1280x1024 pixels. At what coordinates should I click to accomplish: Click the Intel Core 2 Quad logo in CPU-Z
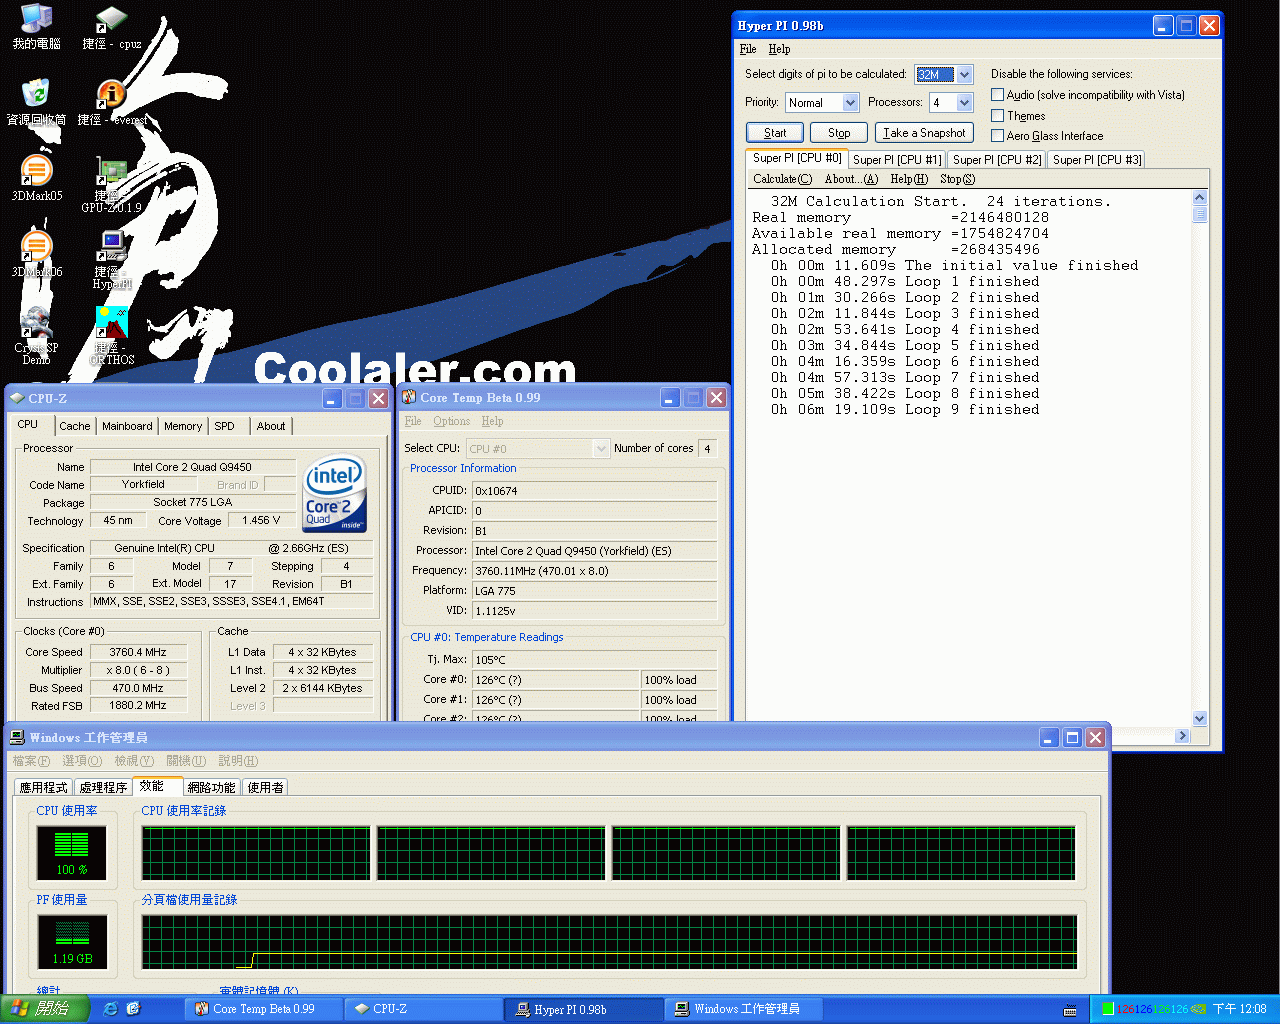(x=335, y=495)
